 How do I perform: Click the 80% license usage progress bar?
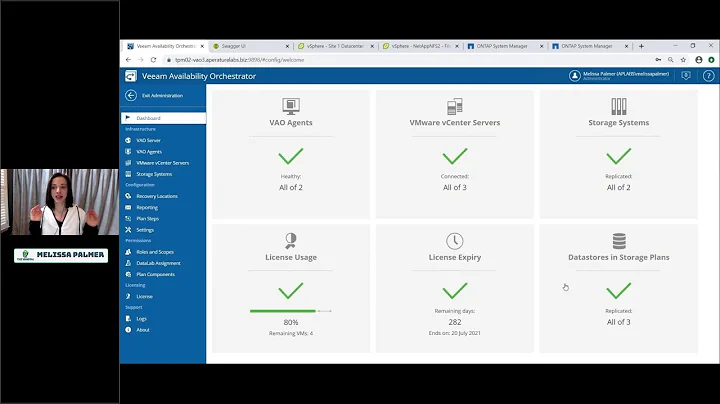pos(291,311)
